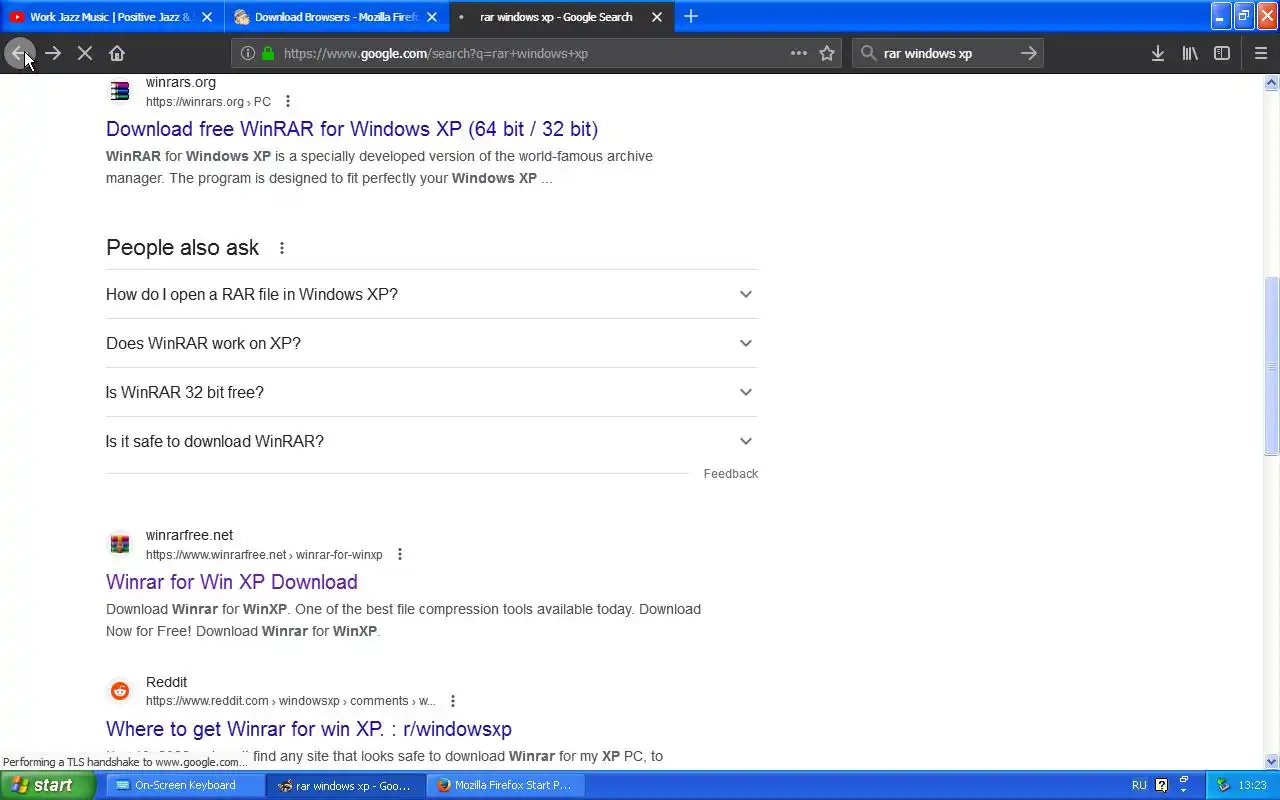The height and width of the screenshot is (800, 1280).
Task: Click the winrarfree.net URL breadcrumb
Action: tap(264, 555)
